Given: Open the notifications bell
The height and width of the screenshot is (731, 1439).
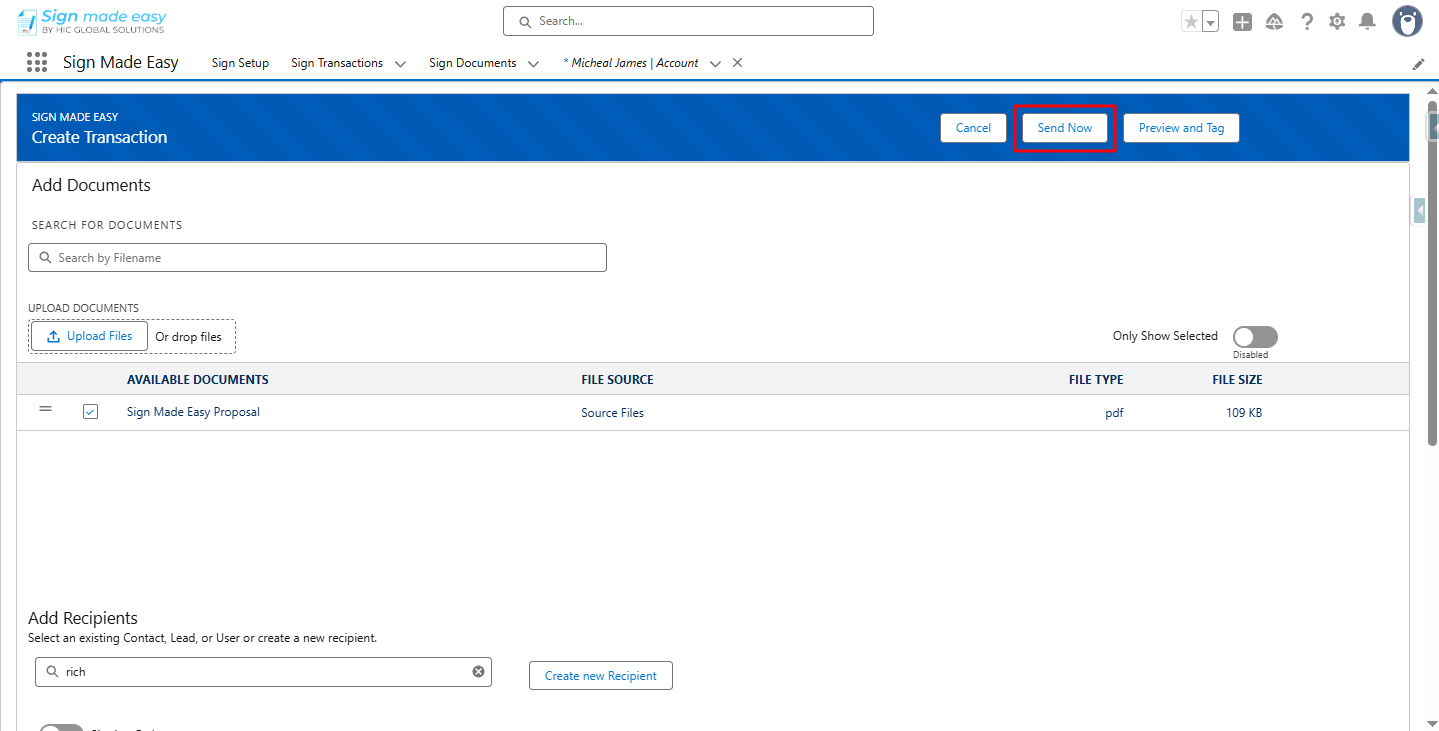Looking at the screenshot, I should (1368, 21).
